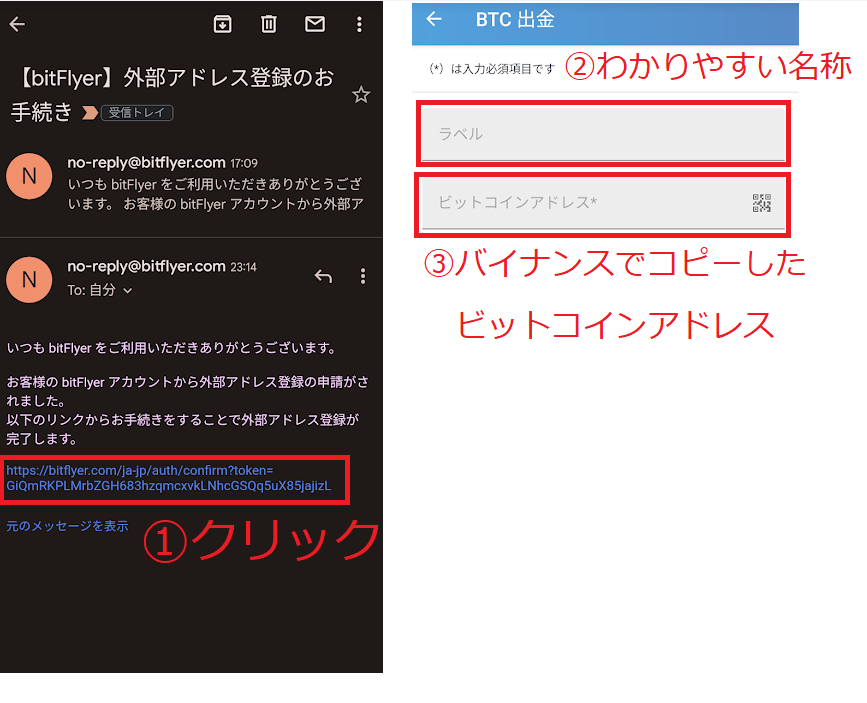Delete the email with trash icon

[x=269, y=24]
